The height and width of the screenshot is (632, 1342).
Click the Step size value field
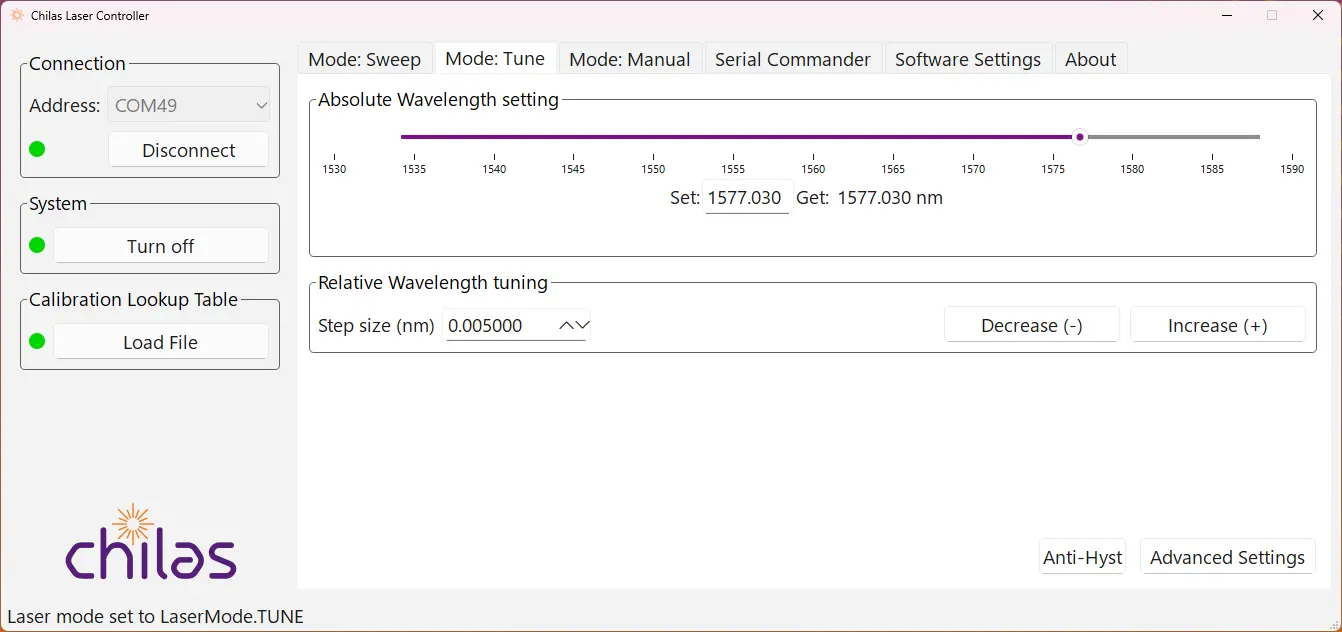[501, 325]
